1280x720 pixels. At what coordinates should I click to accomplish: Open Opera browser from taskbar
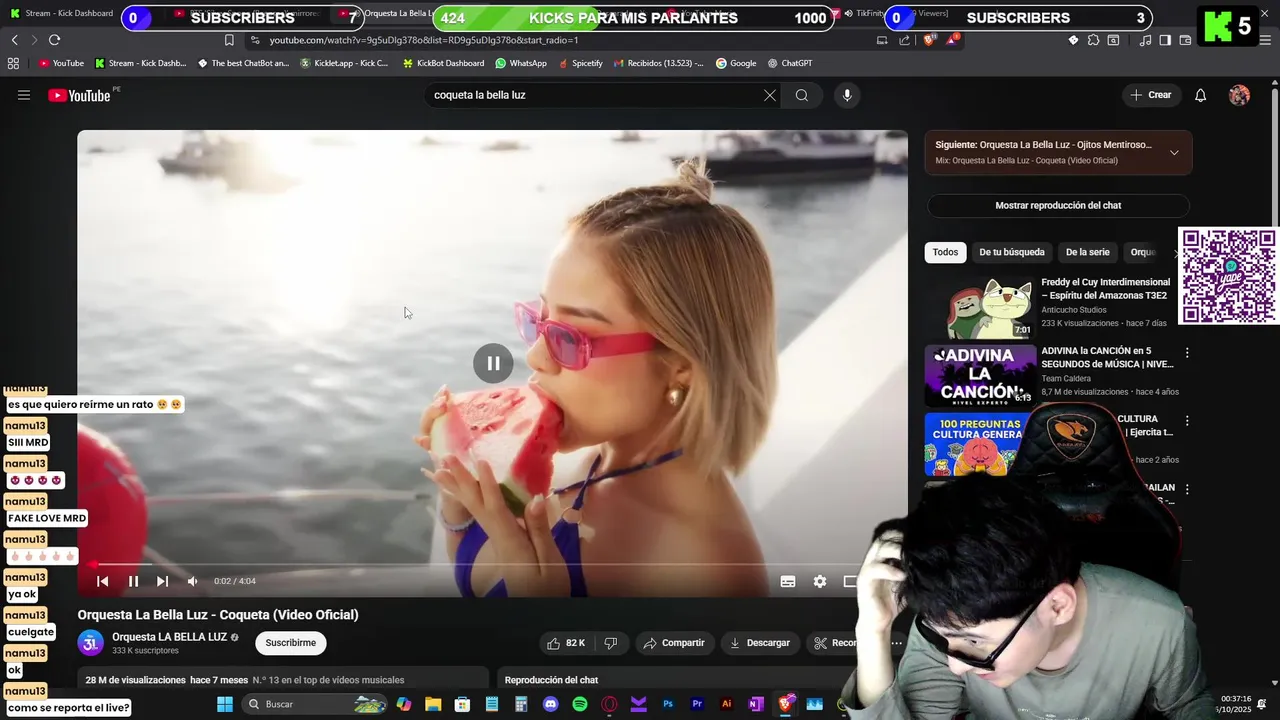coord(609,704)
